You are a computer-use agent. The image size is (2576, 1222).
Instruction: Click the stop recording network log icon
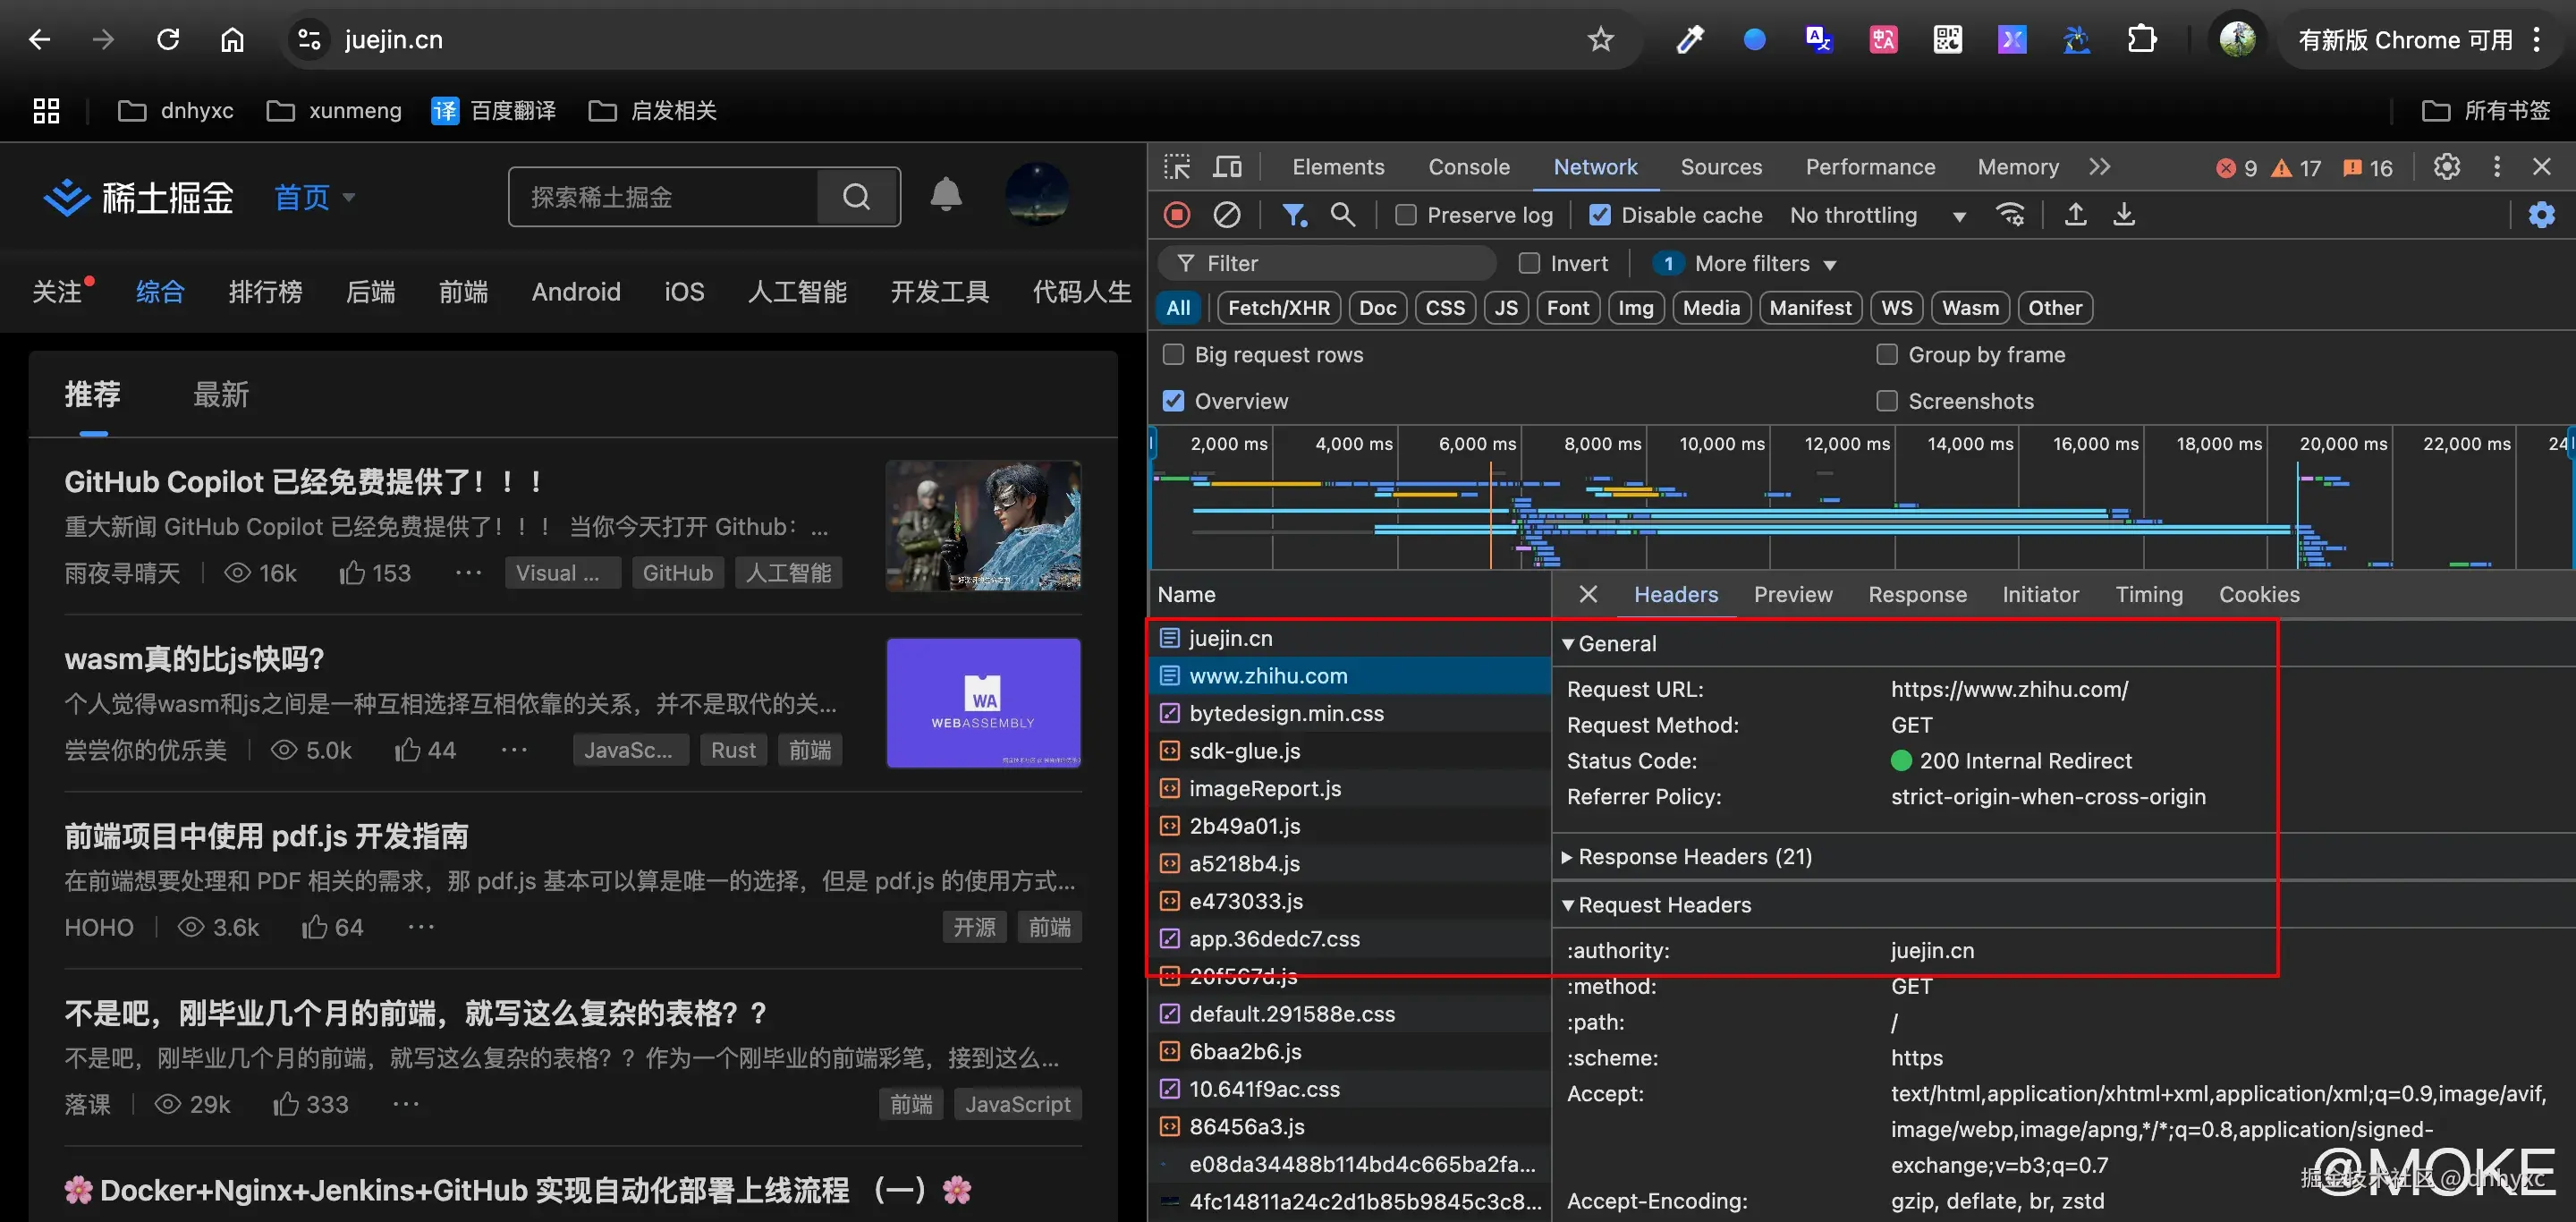click(x=1177, y=215)
